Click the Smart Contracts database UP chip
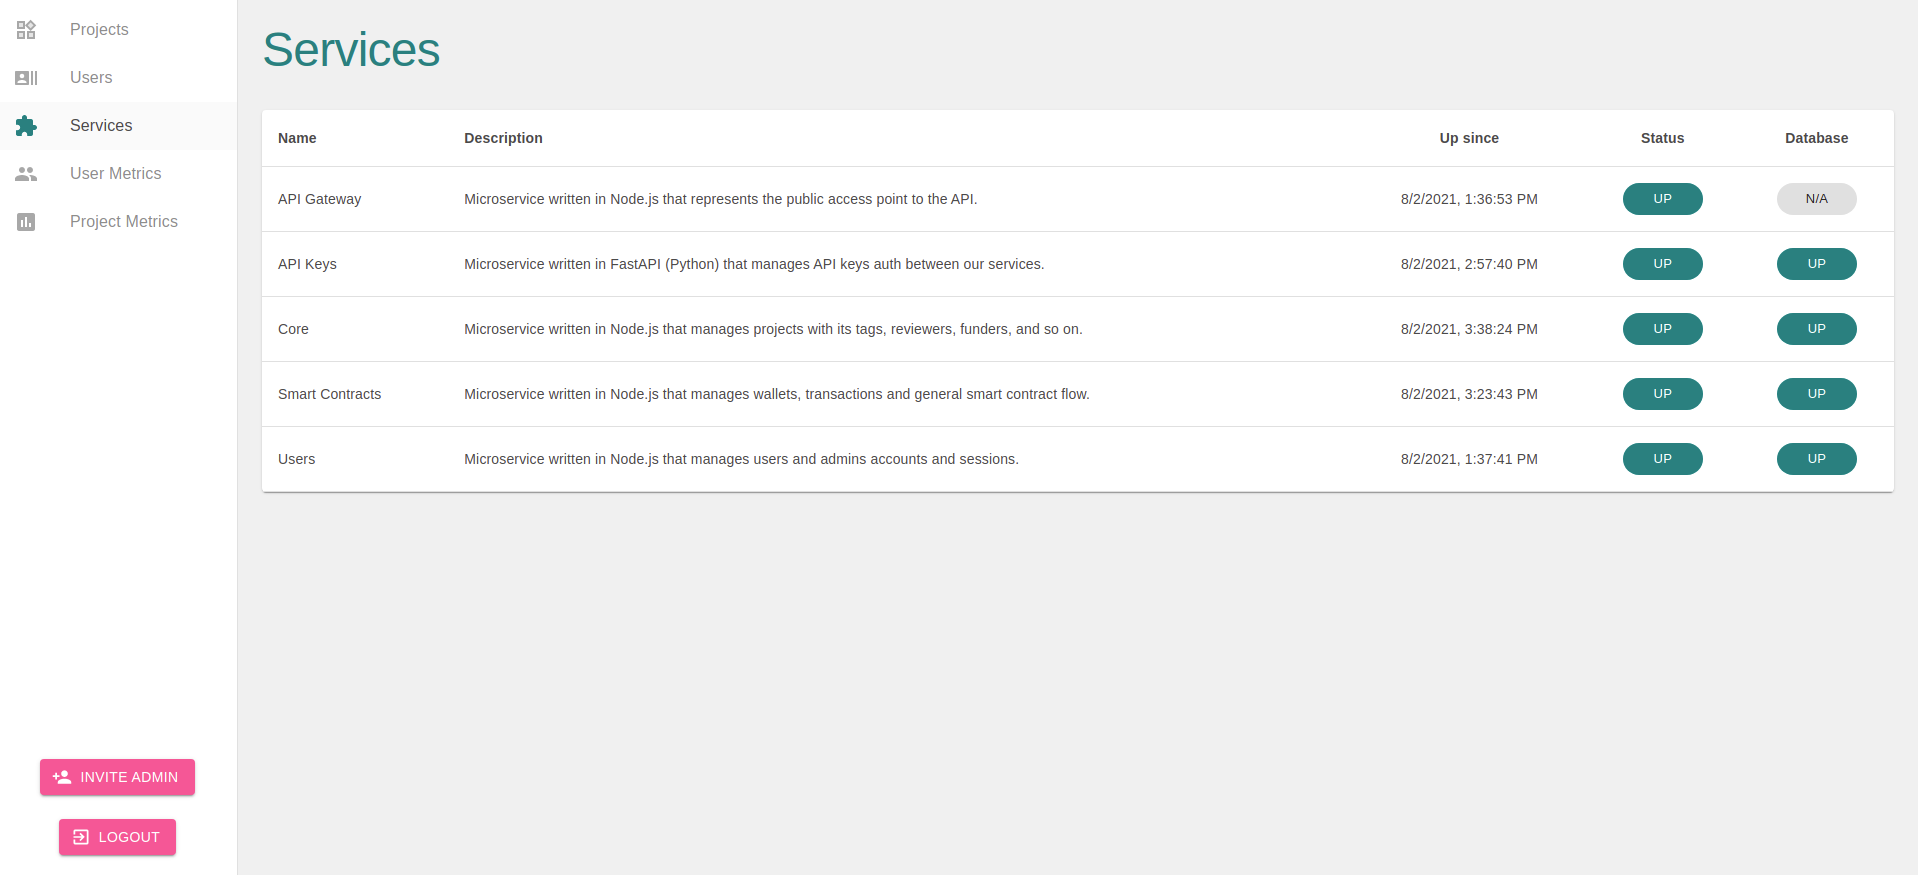The image size is (1918, 875). click(1816, 394)
